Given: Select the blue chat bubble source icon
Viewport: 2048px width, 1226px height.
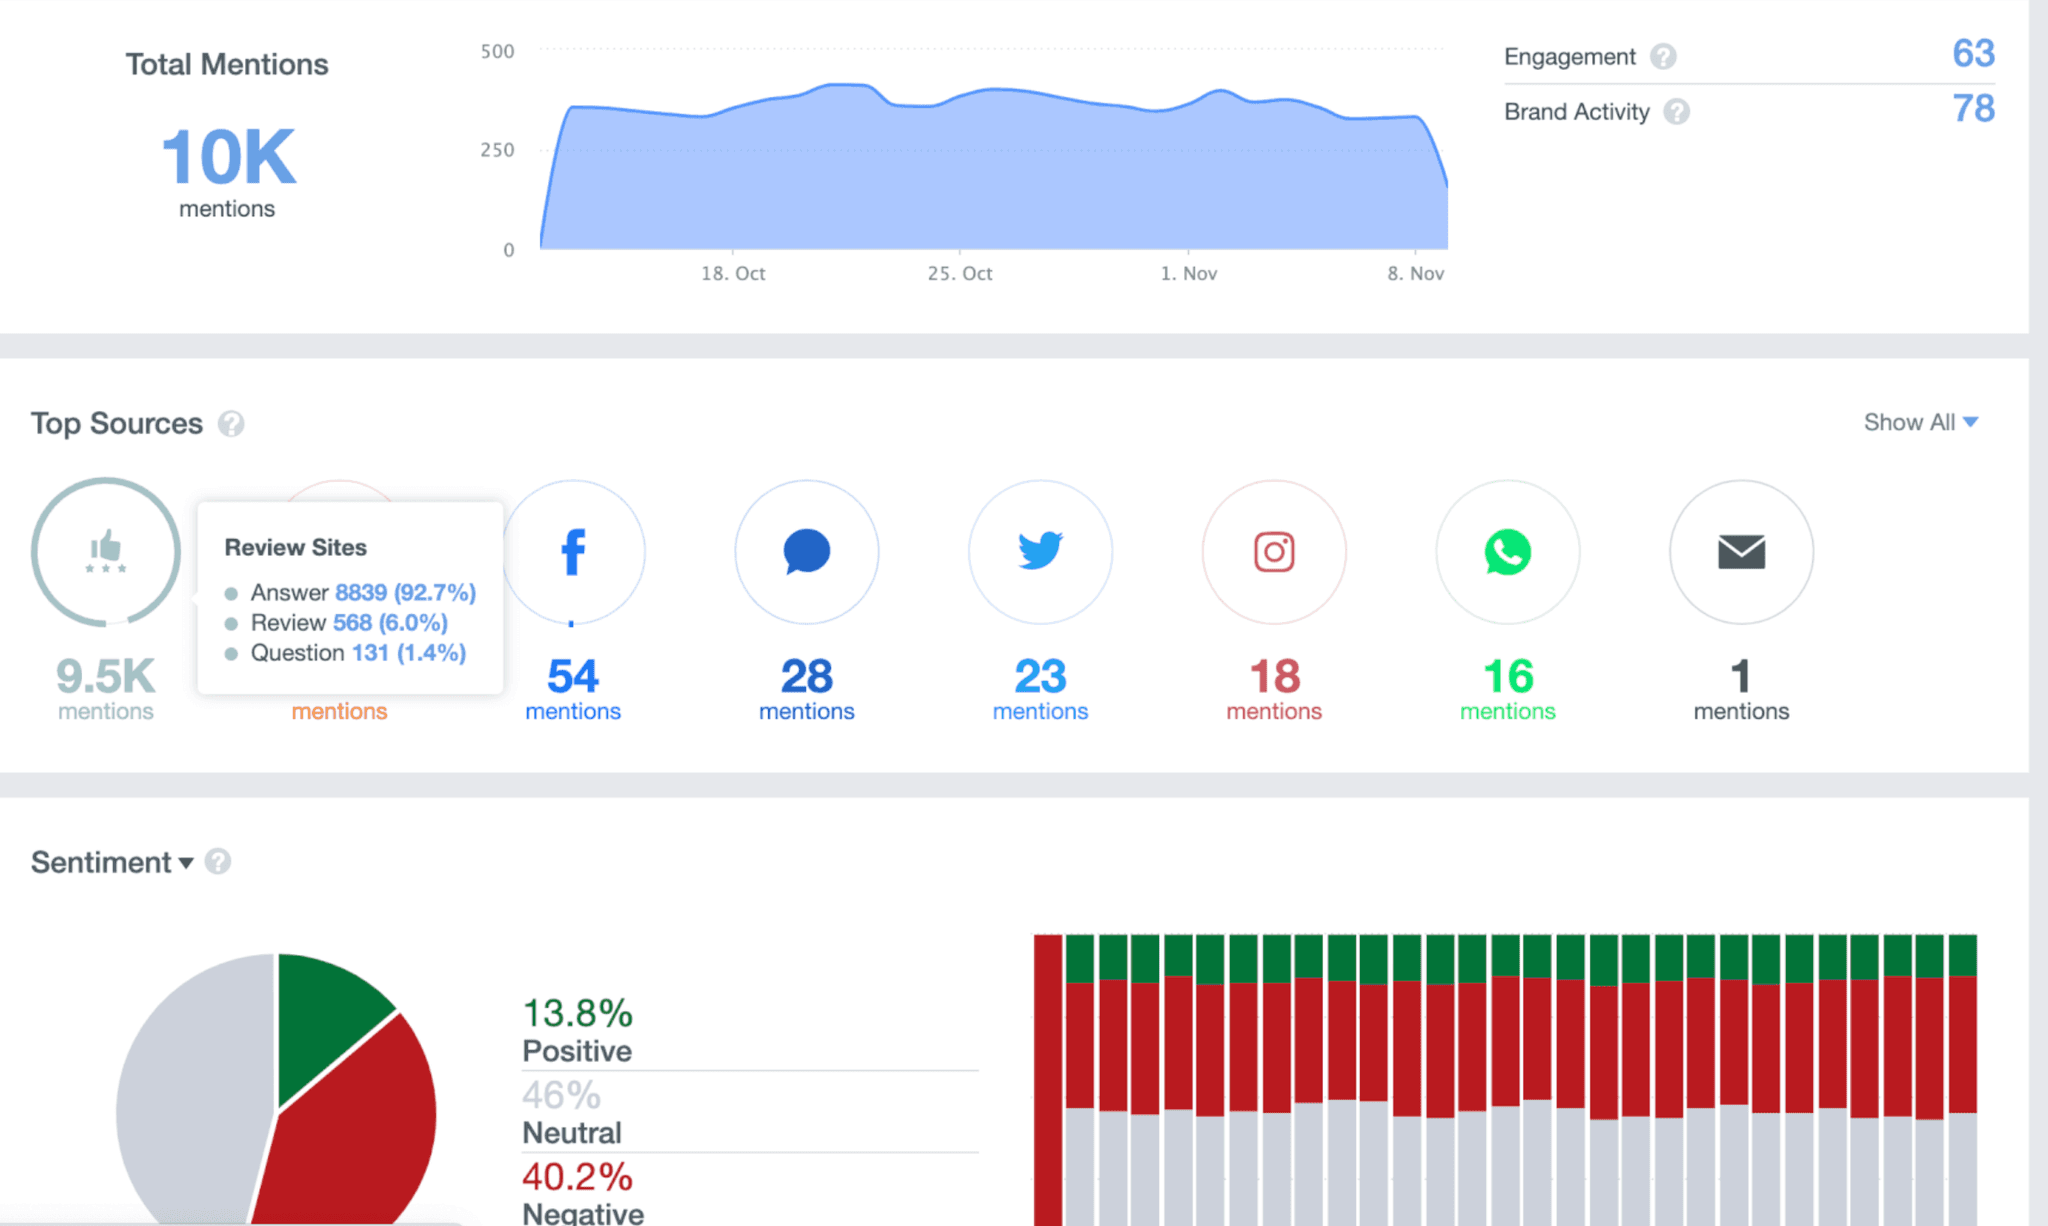Looking at the screenshot, I should click(x=806, y=551).
